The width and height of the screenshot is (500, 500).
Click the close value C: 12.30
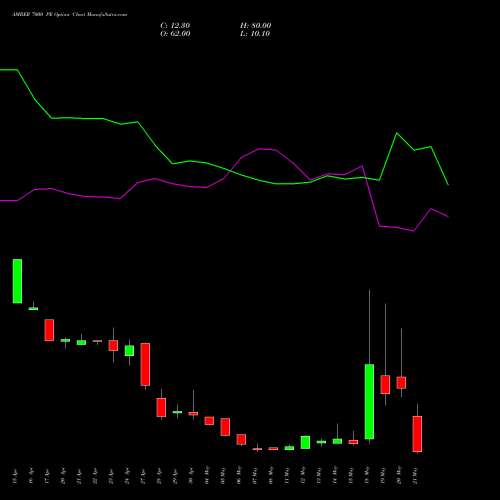pyautogui.click(x=175, y=25)
